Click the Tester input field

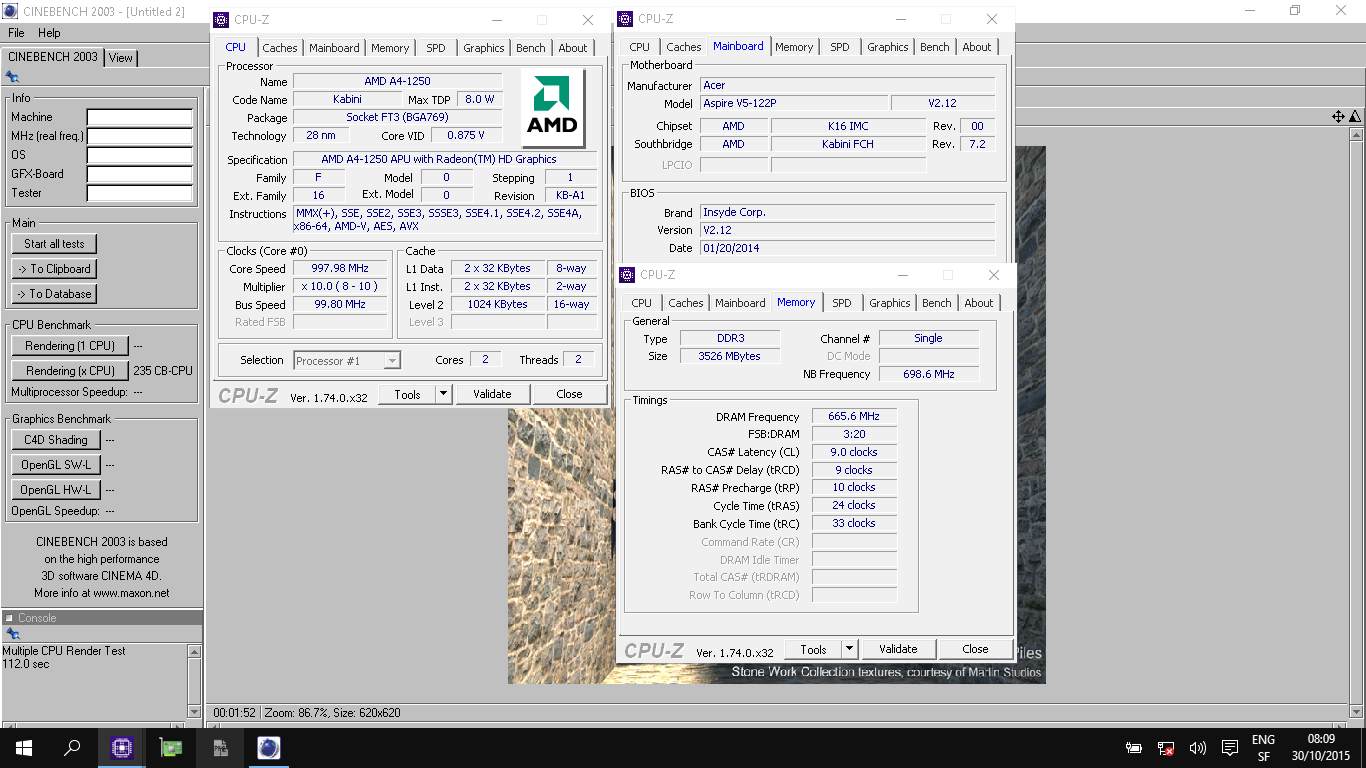[x=139, y=193]
